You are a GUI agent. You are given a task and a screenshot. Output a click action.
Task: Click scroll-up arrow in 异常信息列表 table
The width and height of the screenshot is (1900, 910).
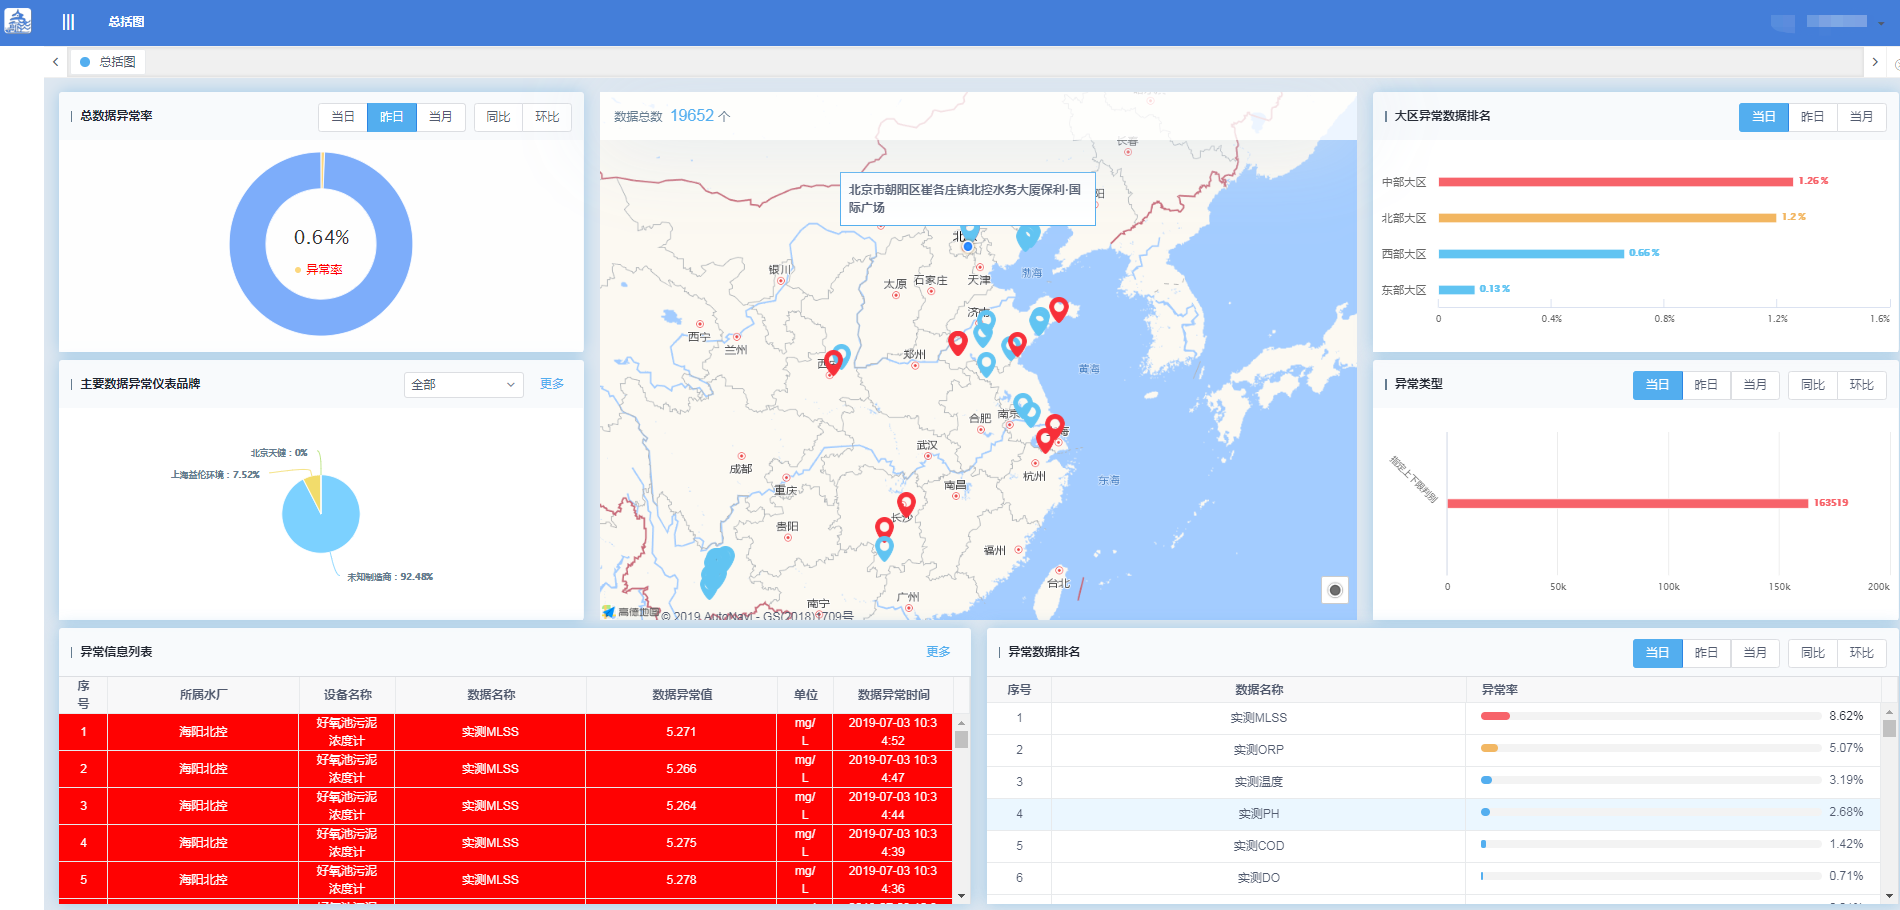[961, 723]
